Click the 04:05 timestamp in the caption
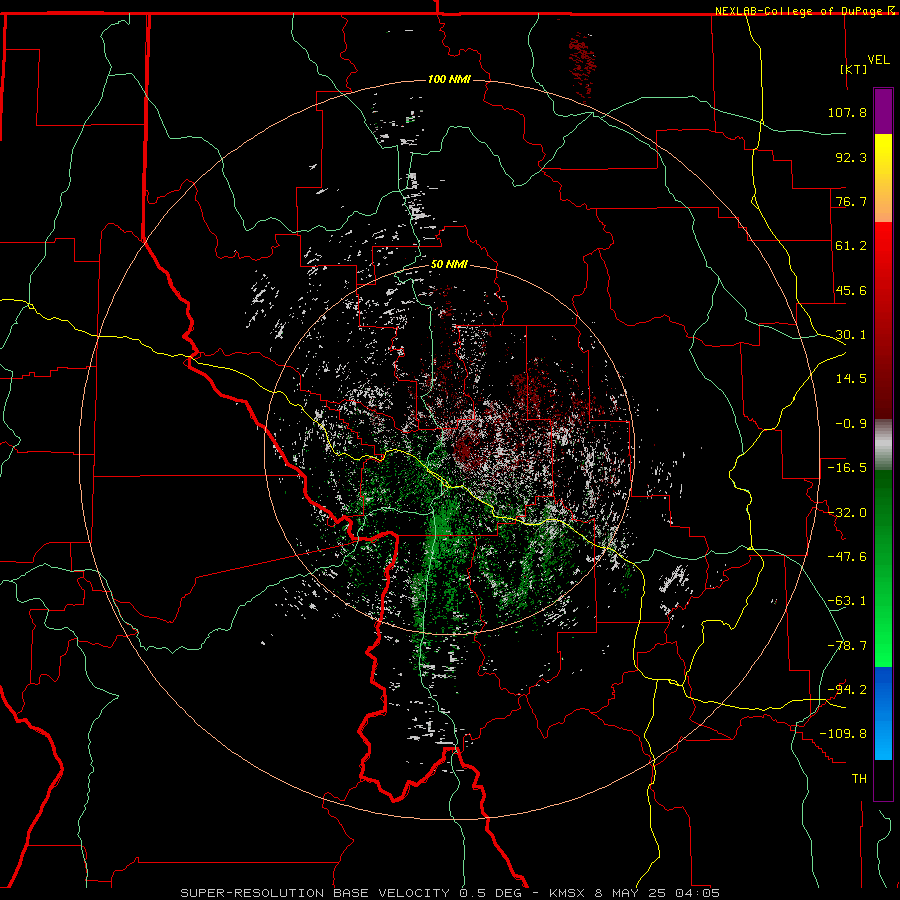Image resolution: width=900 pixels, height=900 pixels. click(697, 893)
